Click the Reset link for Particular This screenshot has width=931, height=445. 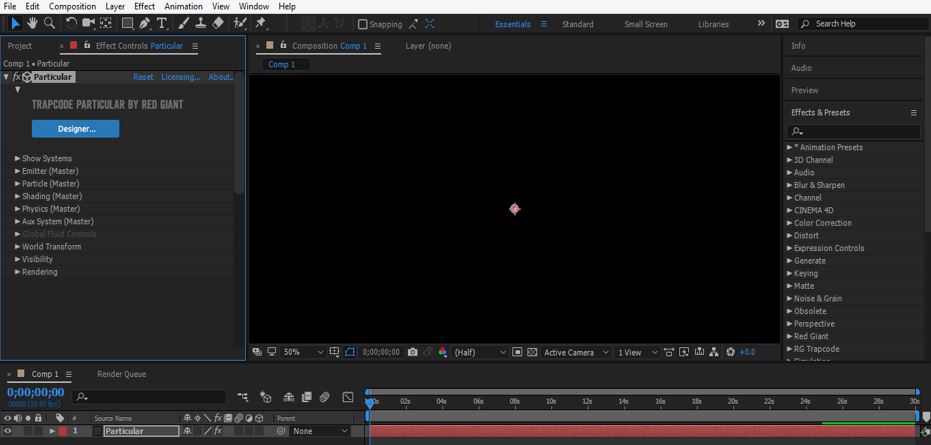(x=143, y=77)
